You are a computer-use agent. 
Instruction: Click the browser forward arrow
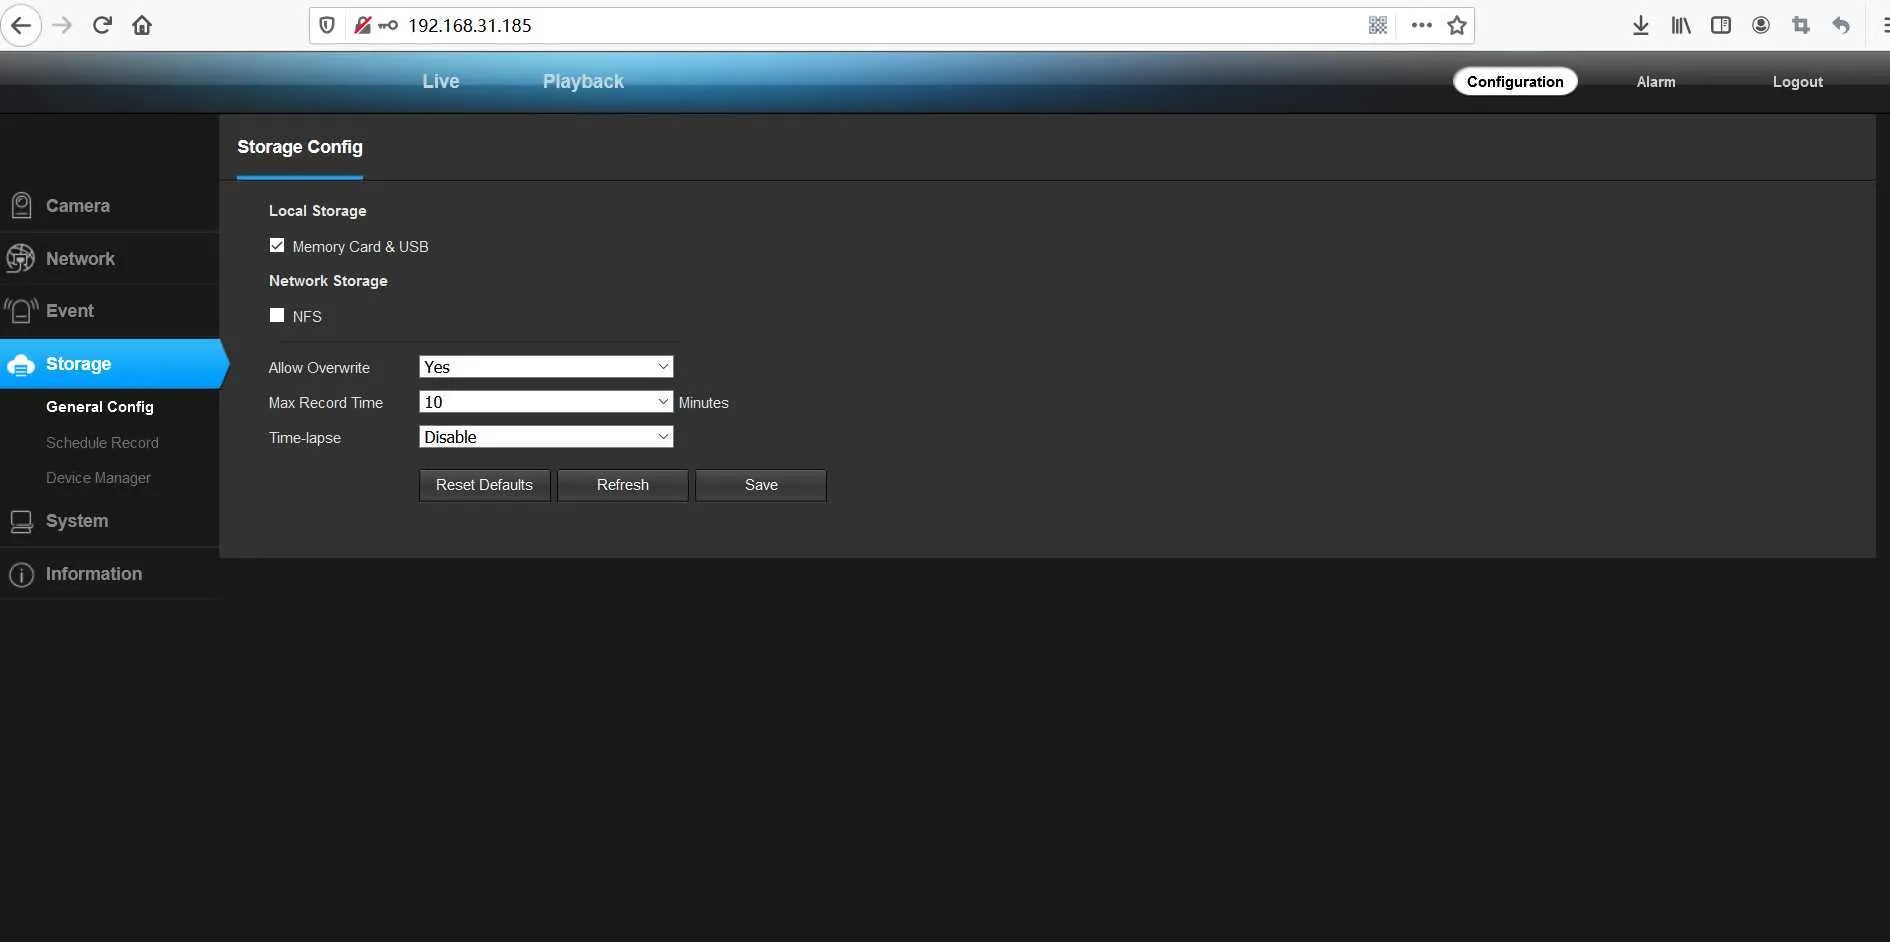point(62,25)
